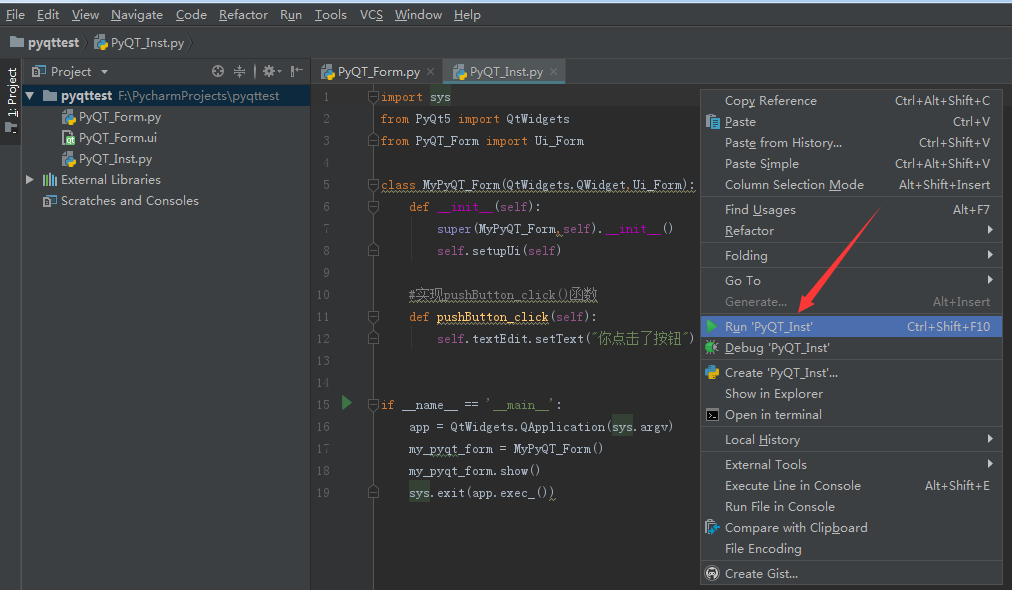1012x590 pixels.
Task: Click the fold marker on line 11 def
Action: click(x=373, y=316)
